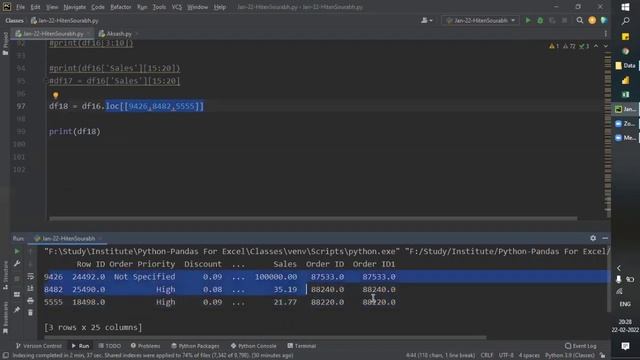
Task: Toggle scroll to end in Run console
Action: pyautogui.click(x=30, y=289)
